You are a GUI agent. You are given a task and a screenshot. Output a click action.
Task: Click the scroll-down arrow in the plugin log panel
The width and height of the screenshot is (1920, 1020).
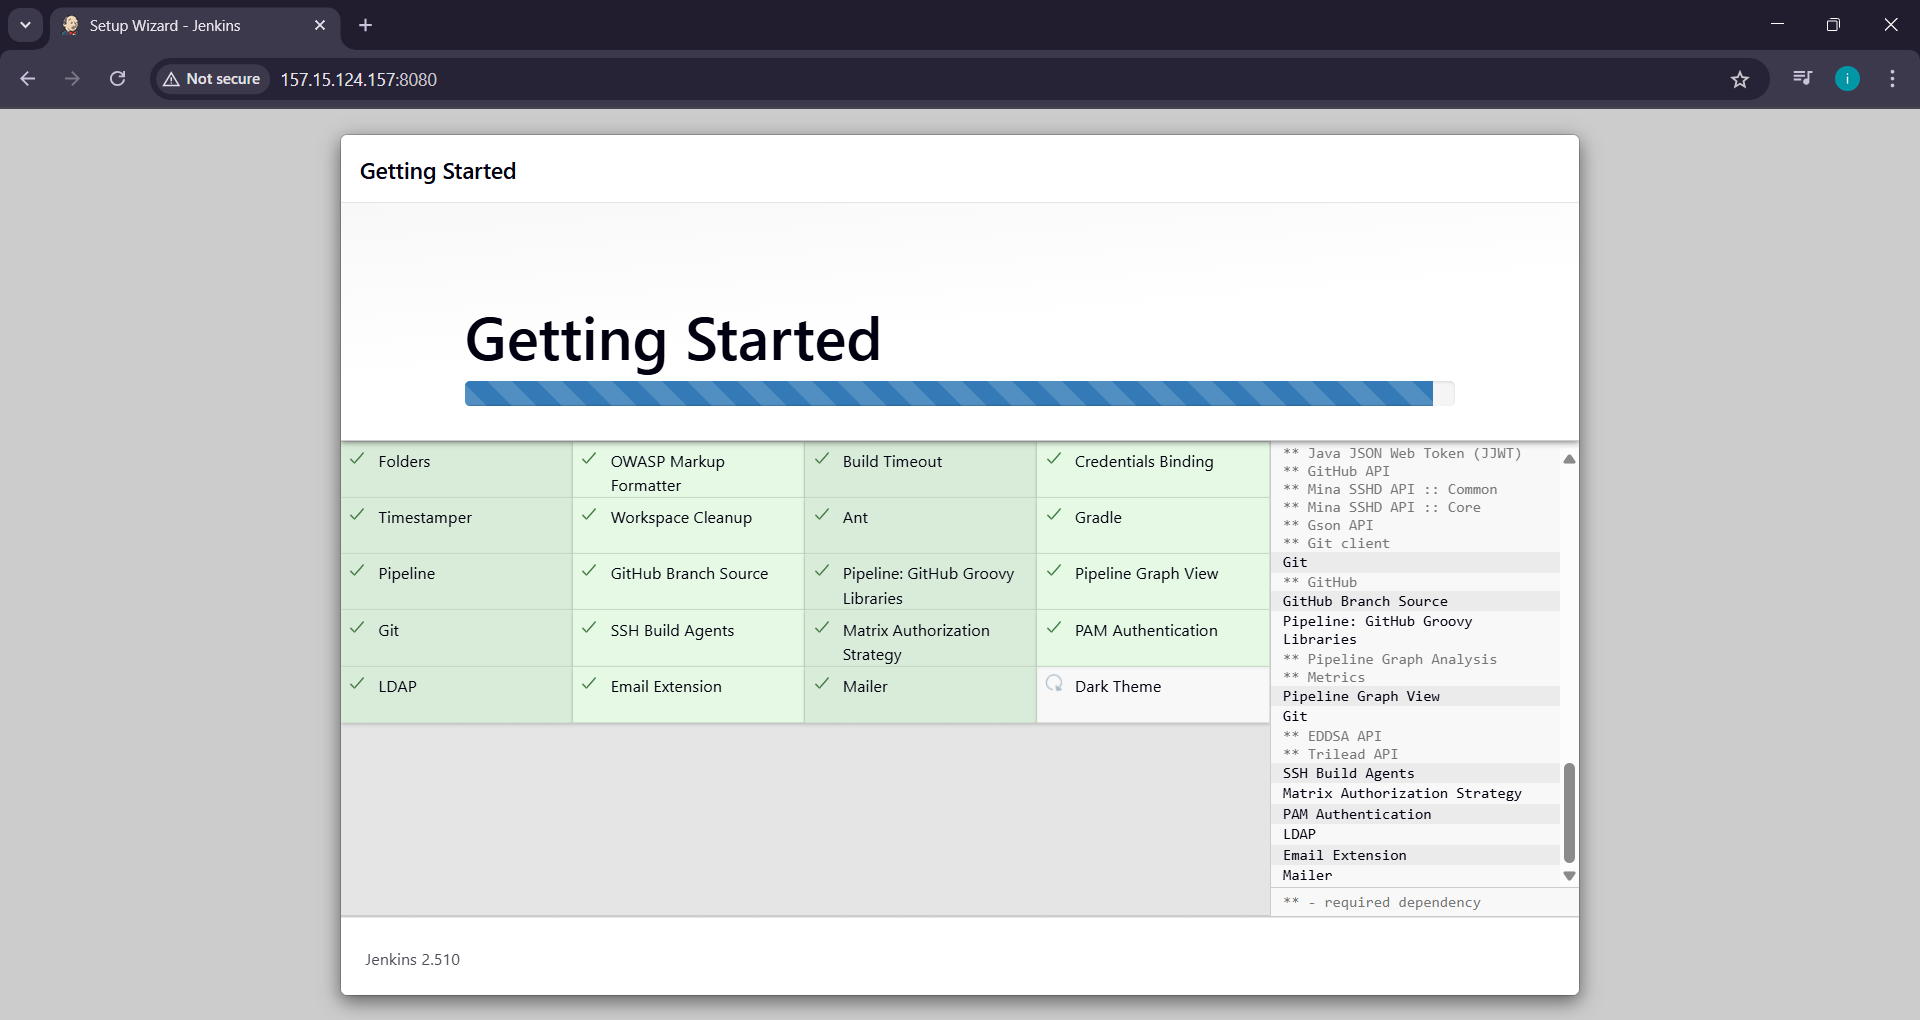tap(1568, 875)
